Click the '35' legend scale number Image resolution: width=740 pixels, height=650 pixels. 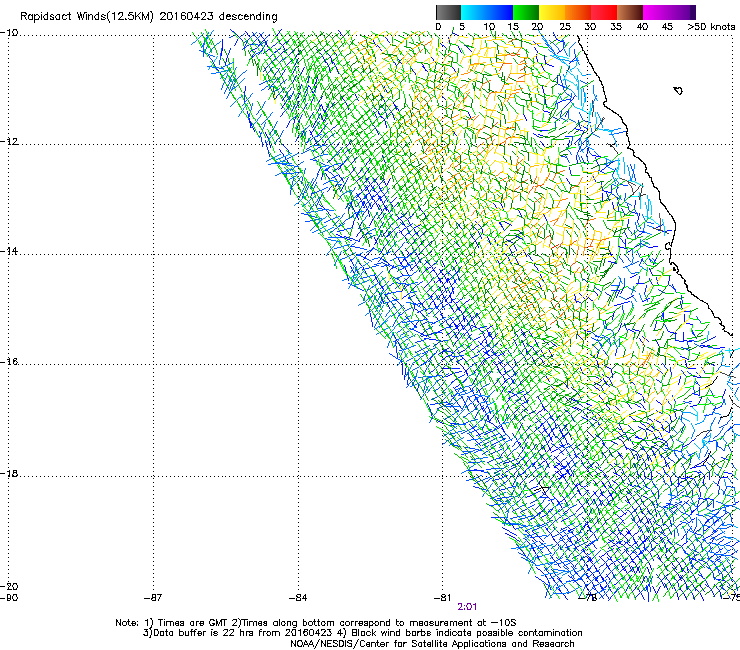(616, 27)
